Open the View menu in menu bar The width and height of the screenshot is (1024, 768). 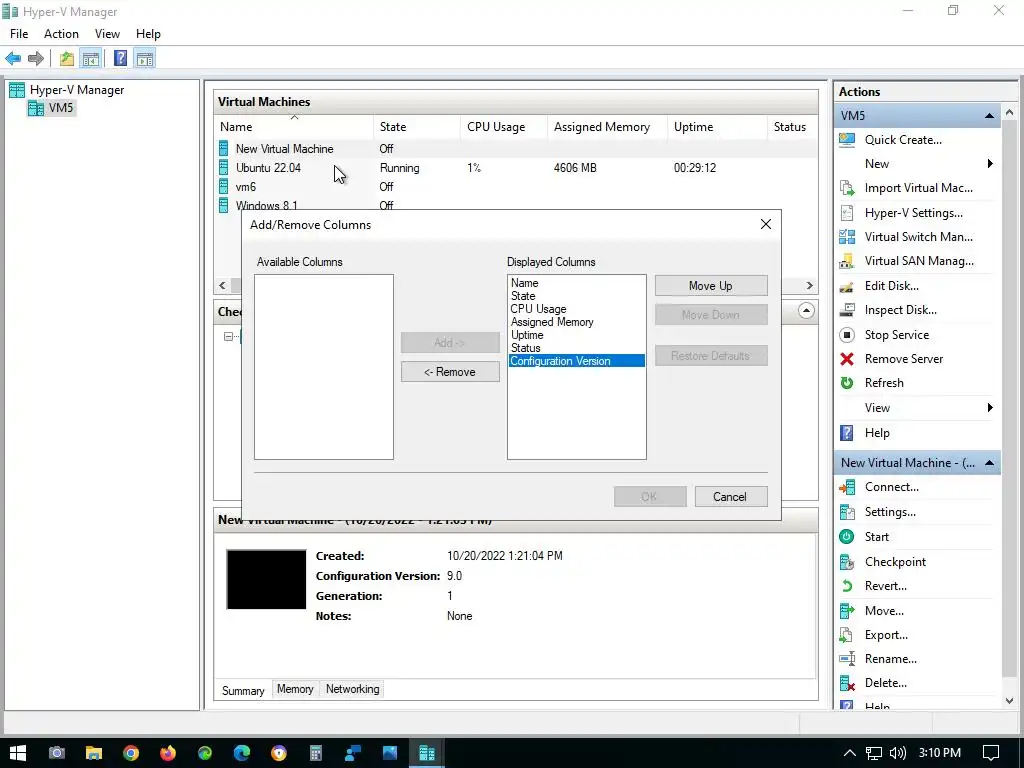(107, 34)
